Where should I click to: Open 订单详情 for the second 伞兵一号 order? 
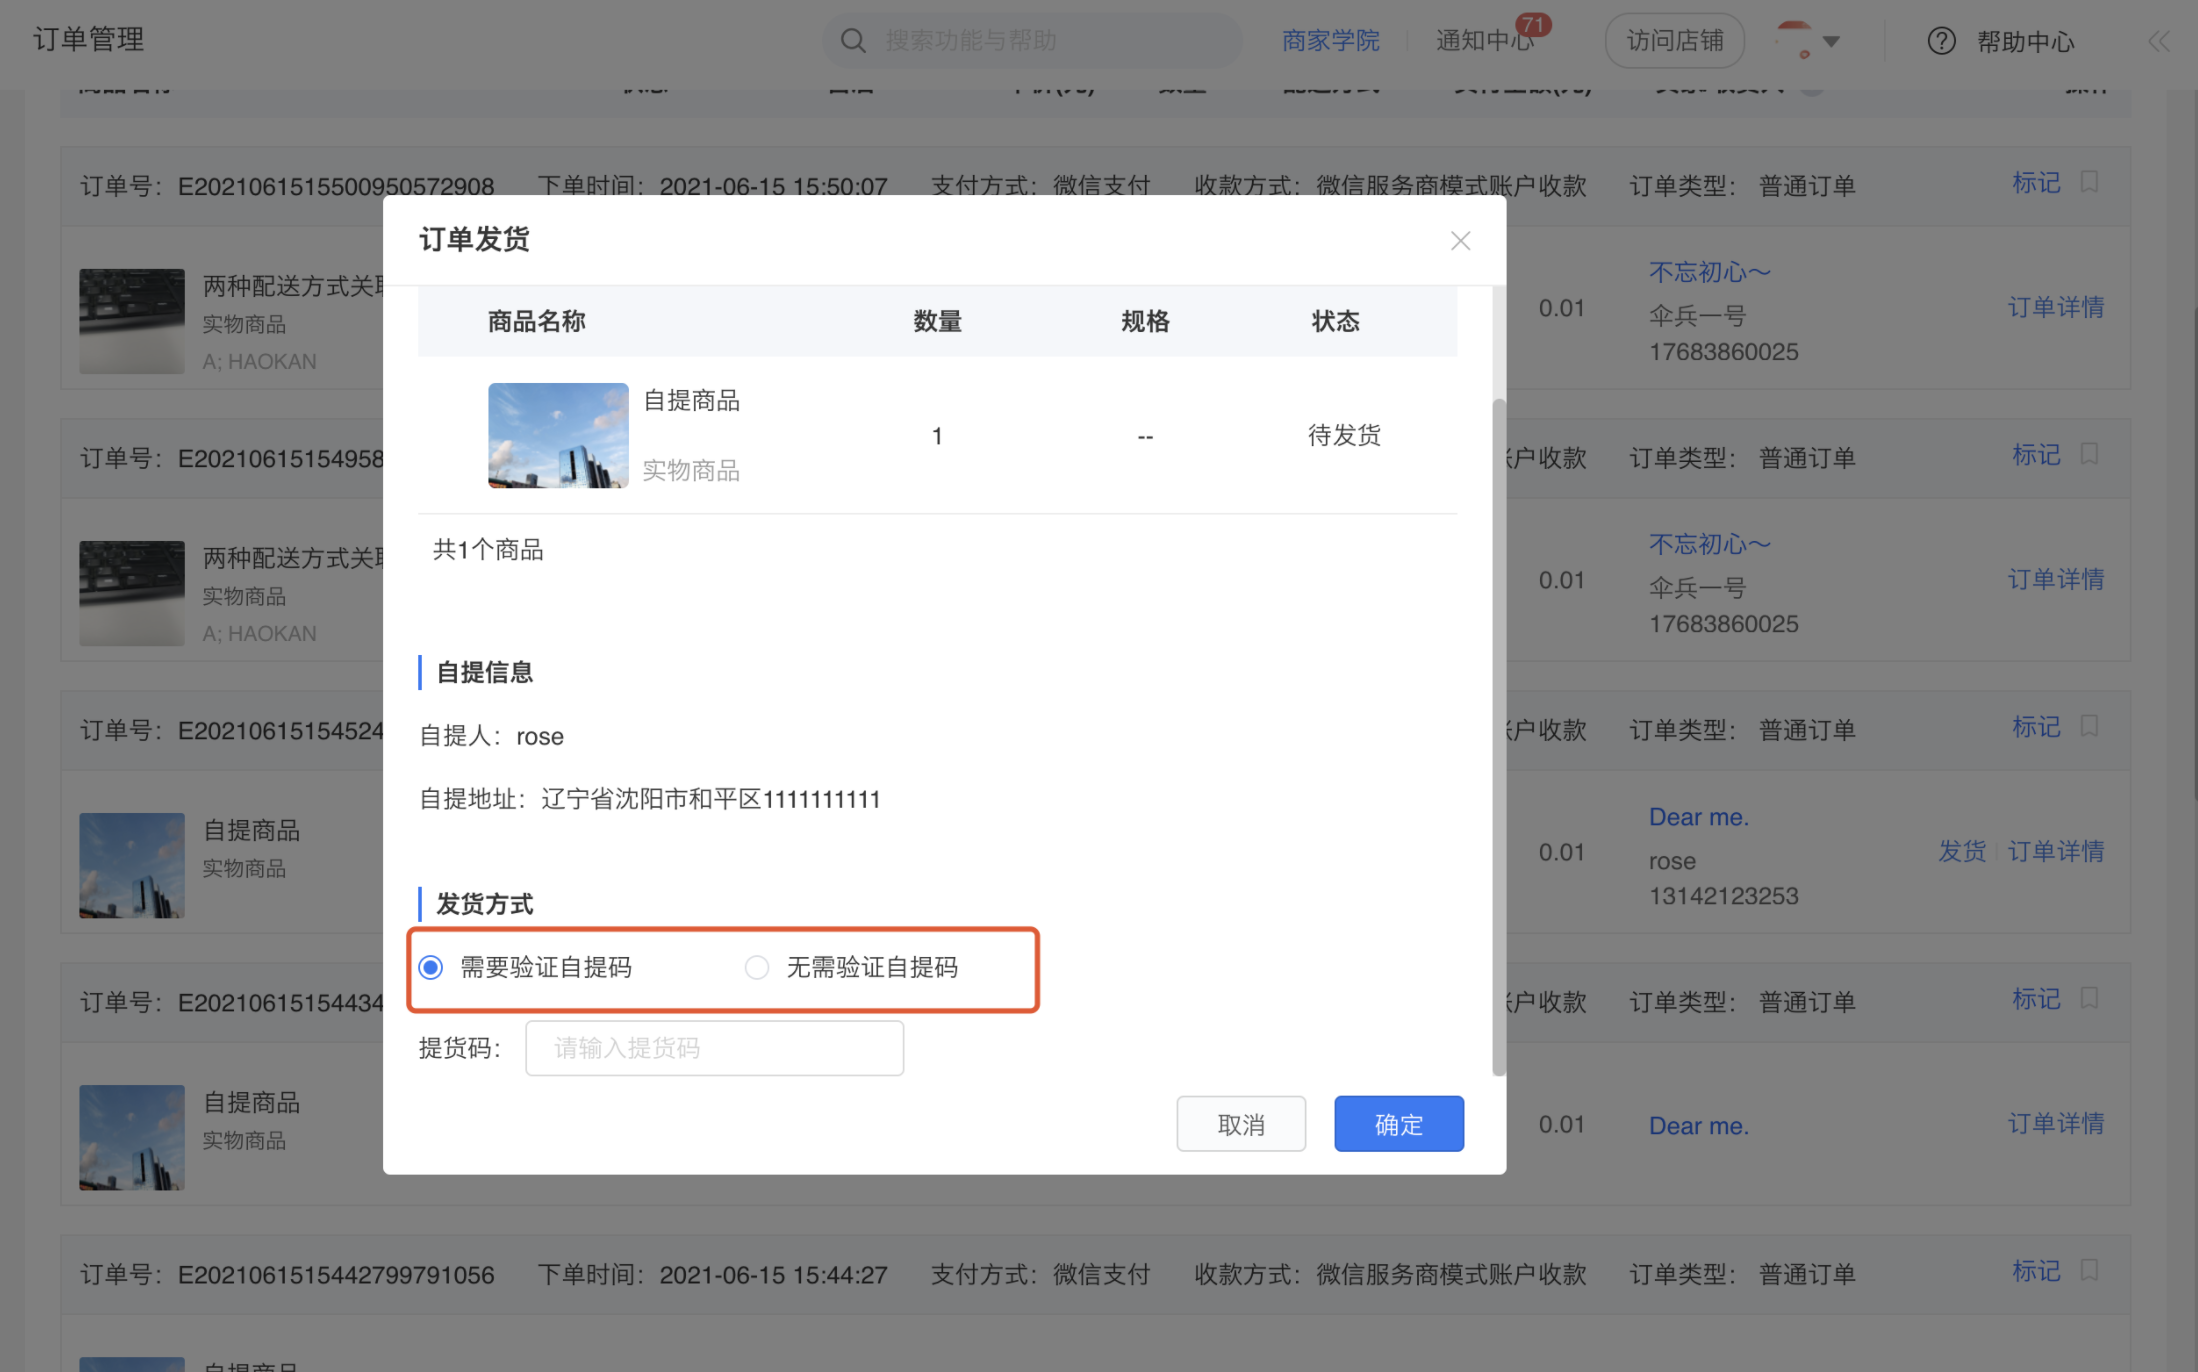[x=2056, y=579]
